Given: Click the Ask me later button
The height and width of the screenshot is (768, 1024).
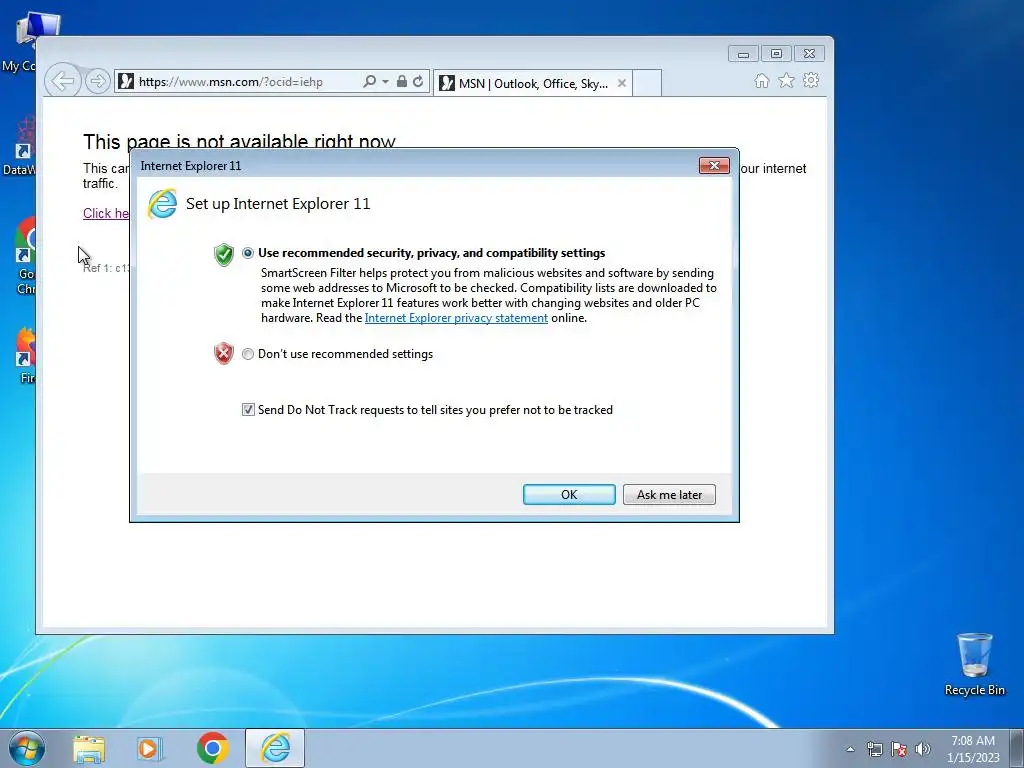Looking at the screenshot, I should (669, 494).
